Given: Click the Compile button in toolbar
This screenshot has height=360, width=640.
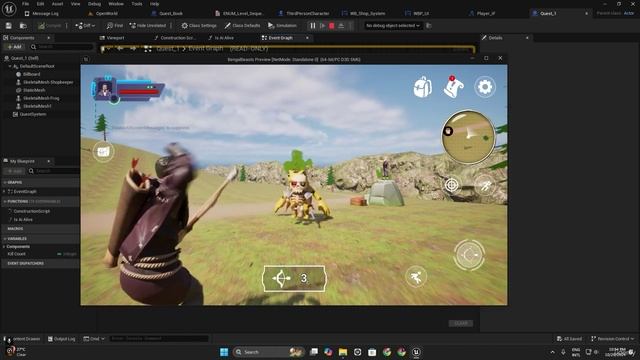Looking at the screenshot, I should coord(50,26).
